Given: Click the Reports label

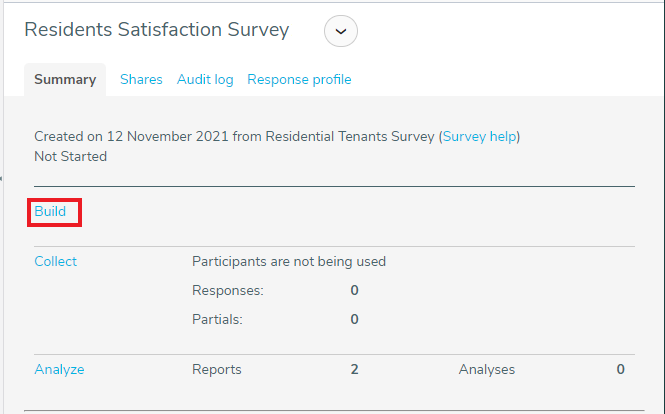Looking at the screenshot, I should (217, 369).
